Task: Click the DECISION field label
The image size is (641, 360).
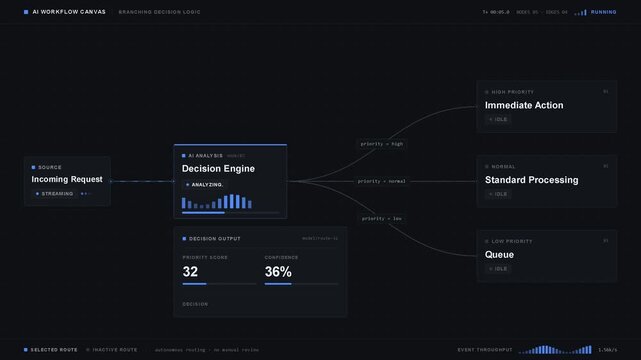Action: [x=195, y=304]
